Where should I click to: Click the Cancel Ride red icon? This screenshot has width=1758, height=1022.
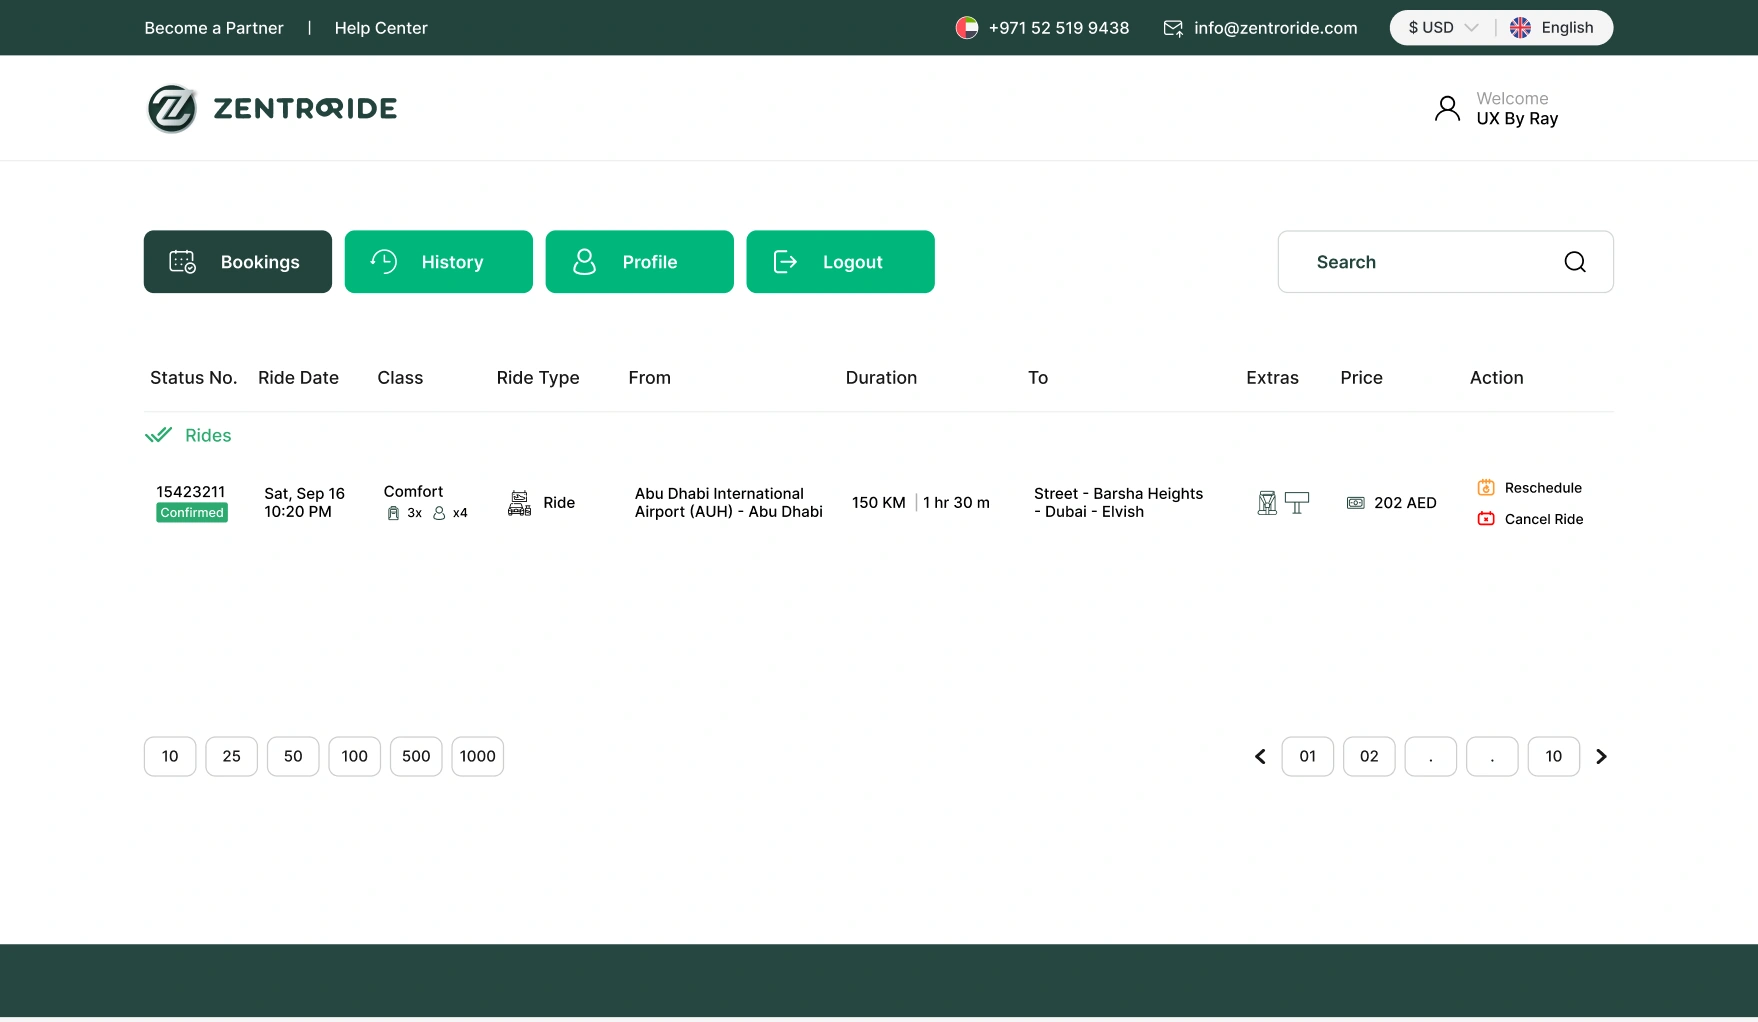pyautogui.click(x=1486, y=519)
